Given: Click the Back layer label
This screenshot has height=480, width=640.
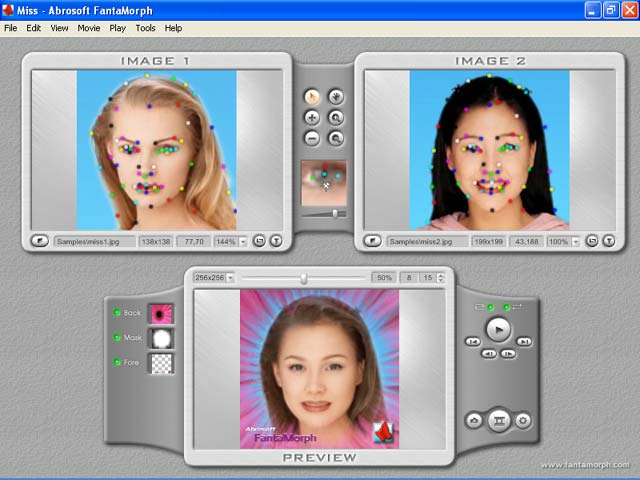Looking at the screenshot, I should [132, 313].
